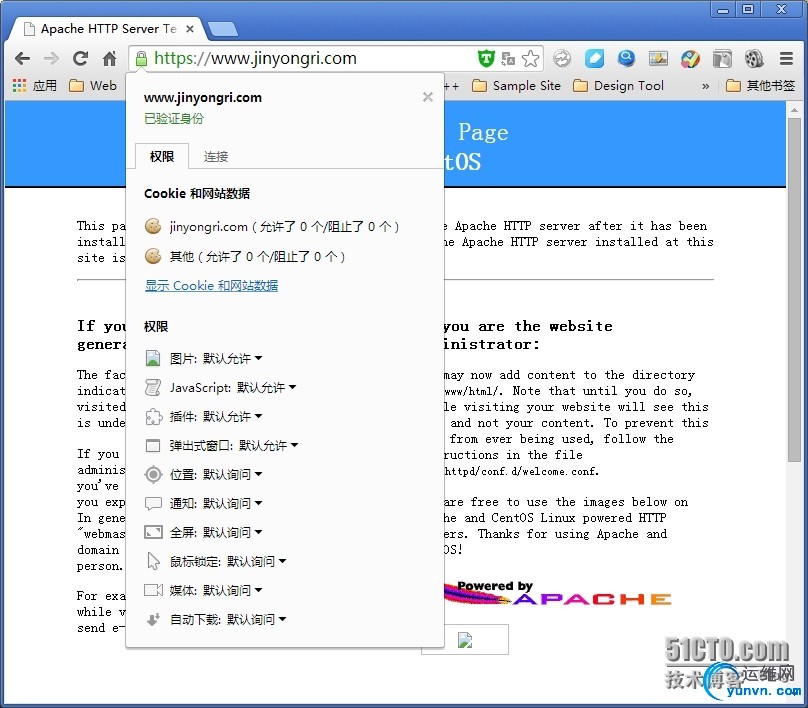Image resolution: width=808 pixels, height=708 pixels.
Task: Switch to the 权限 tab
Action: 162,156
